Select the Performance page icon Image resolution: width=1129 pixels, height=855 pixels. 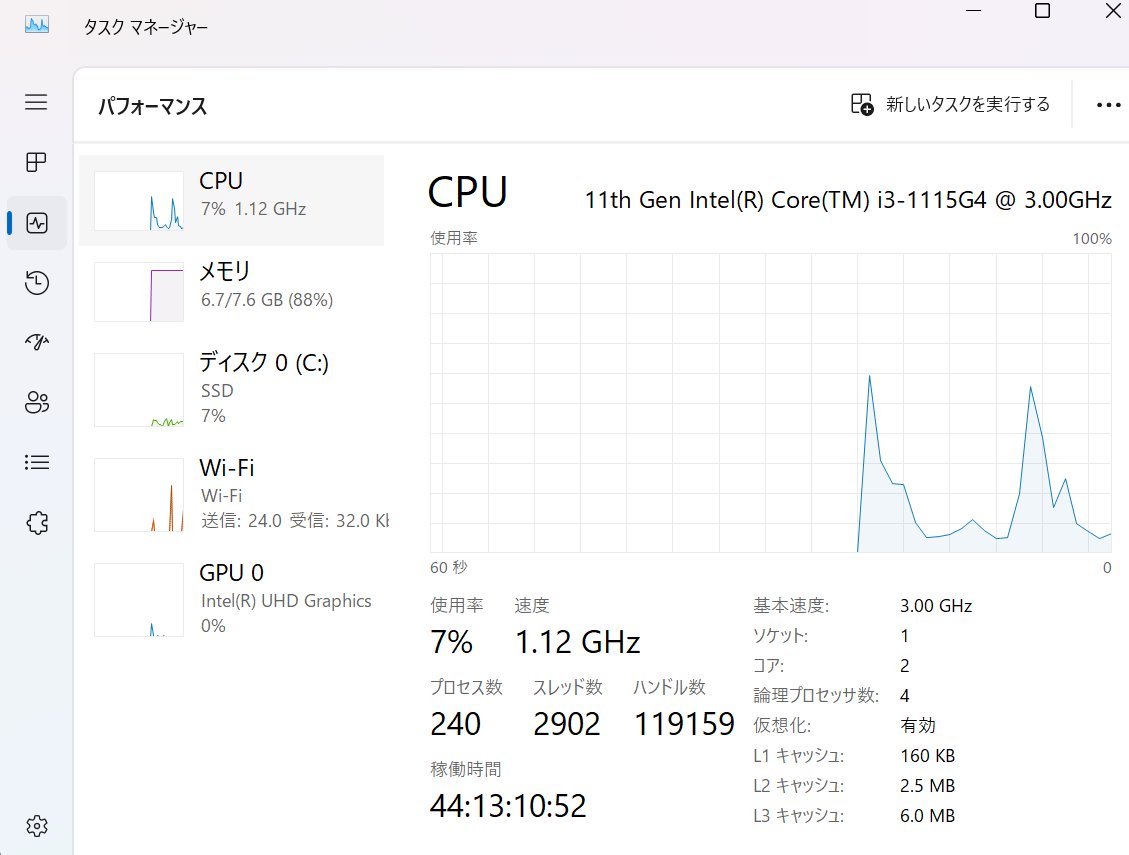pyautogui.click(x=37, y=223)
